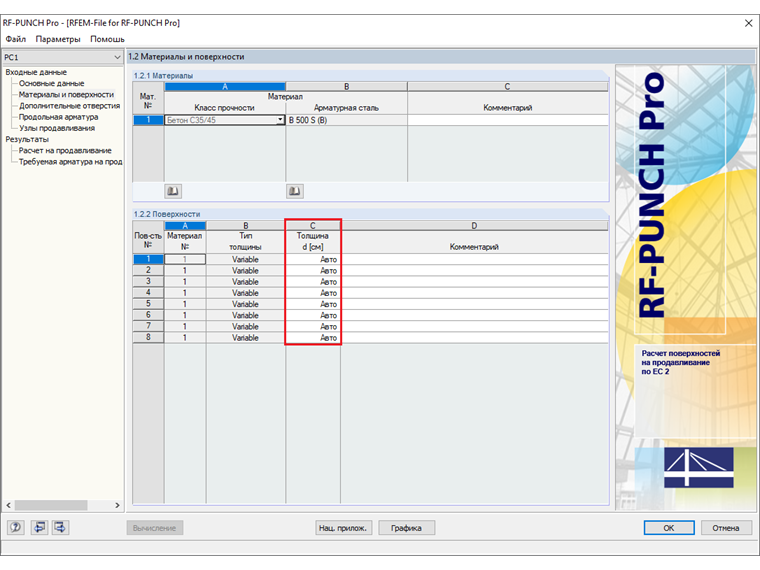Open Дополнительные отверстия tree item
Screen dimensions: 760x570
pyautogui.click(x=69, y=106)
